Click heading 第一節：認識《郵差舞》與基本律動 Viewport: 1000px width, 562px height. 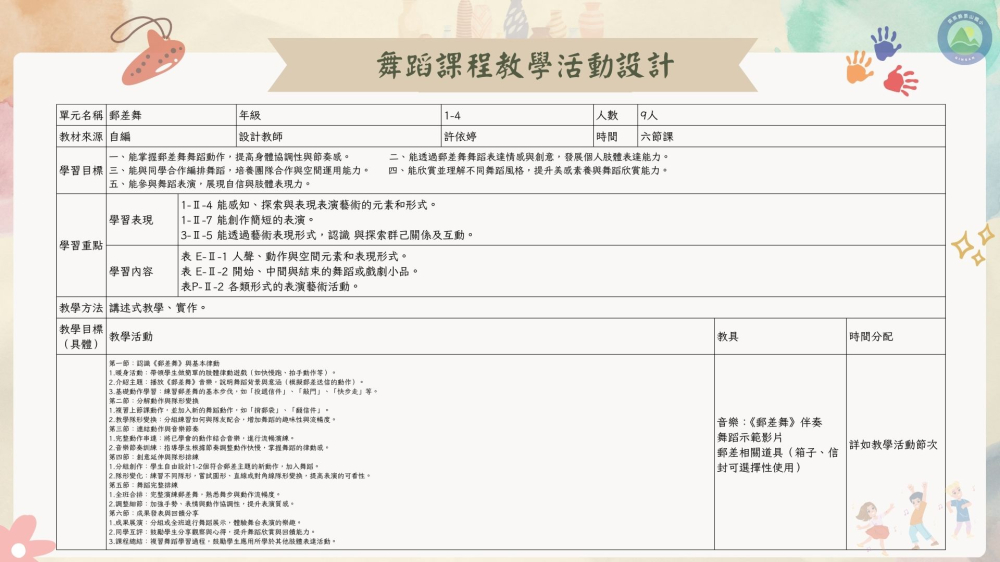pos(165,363)
